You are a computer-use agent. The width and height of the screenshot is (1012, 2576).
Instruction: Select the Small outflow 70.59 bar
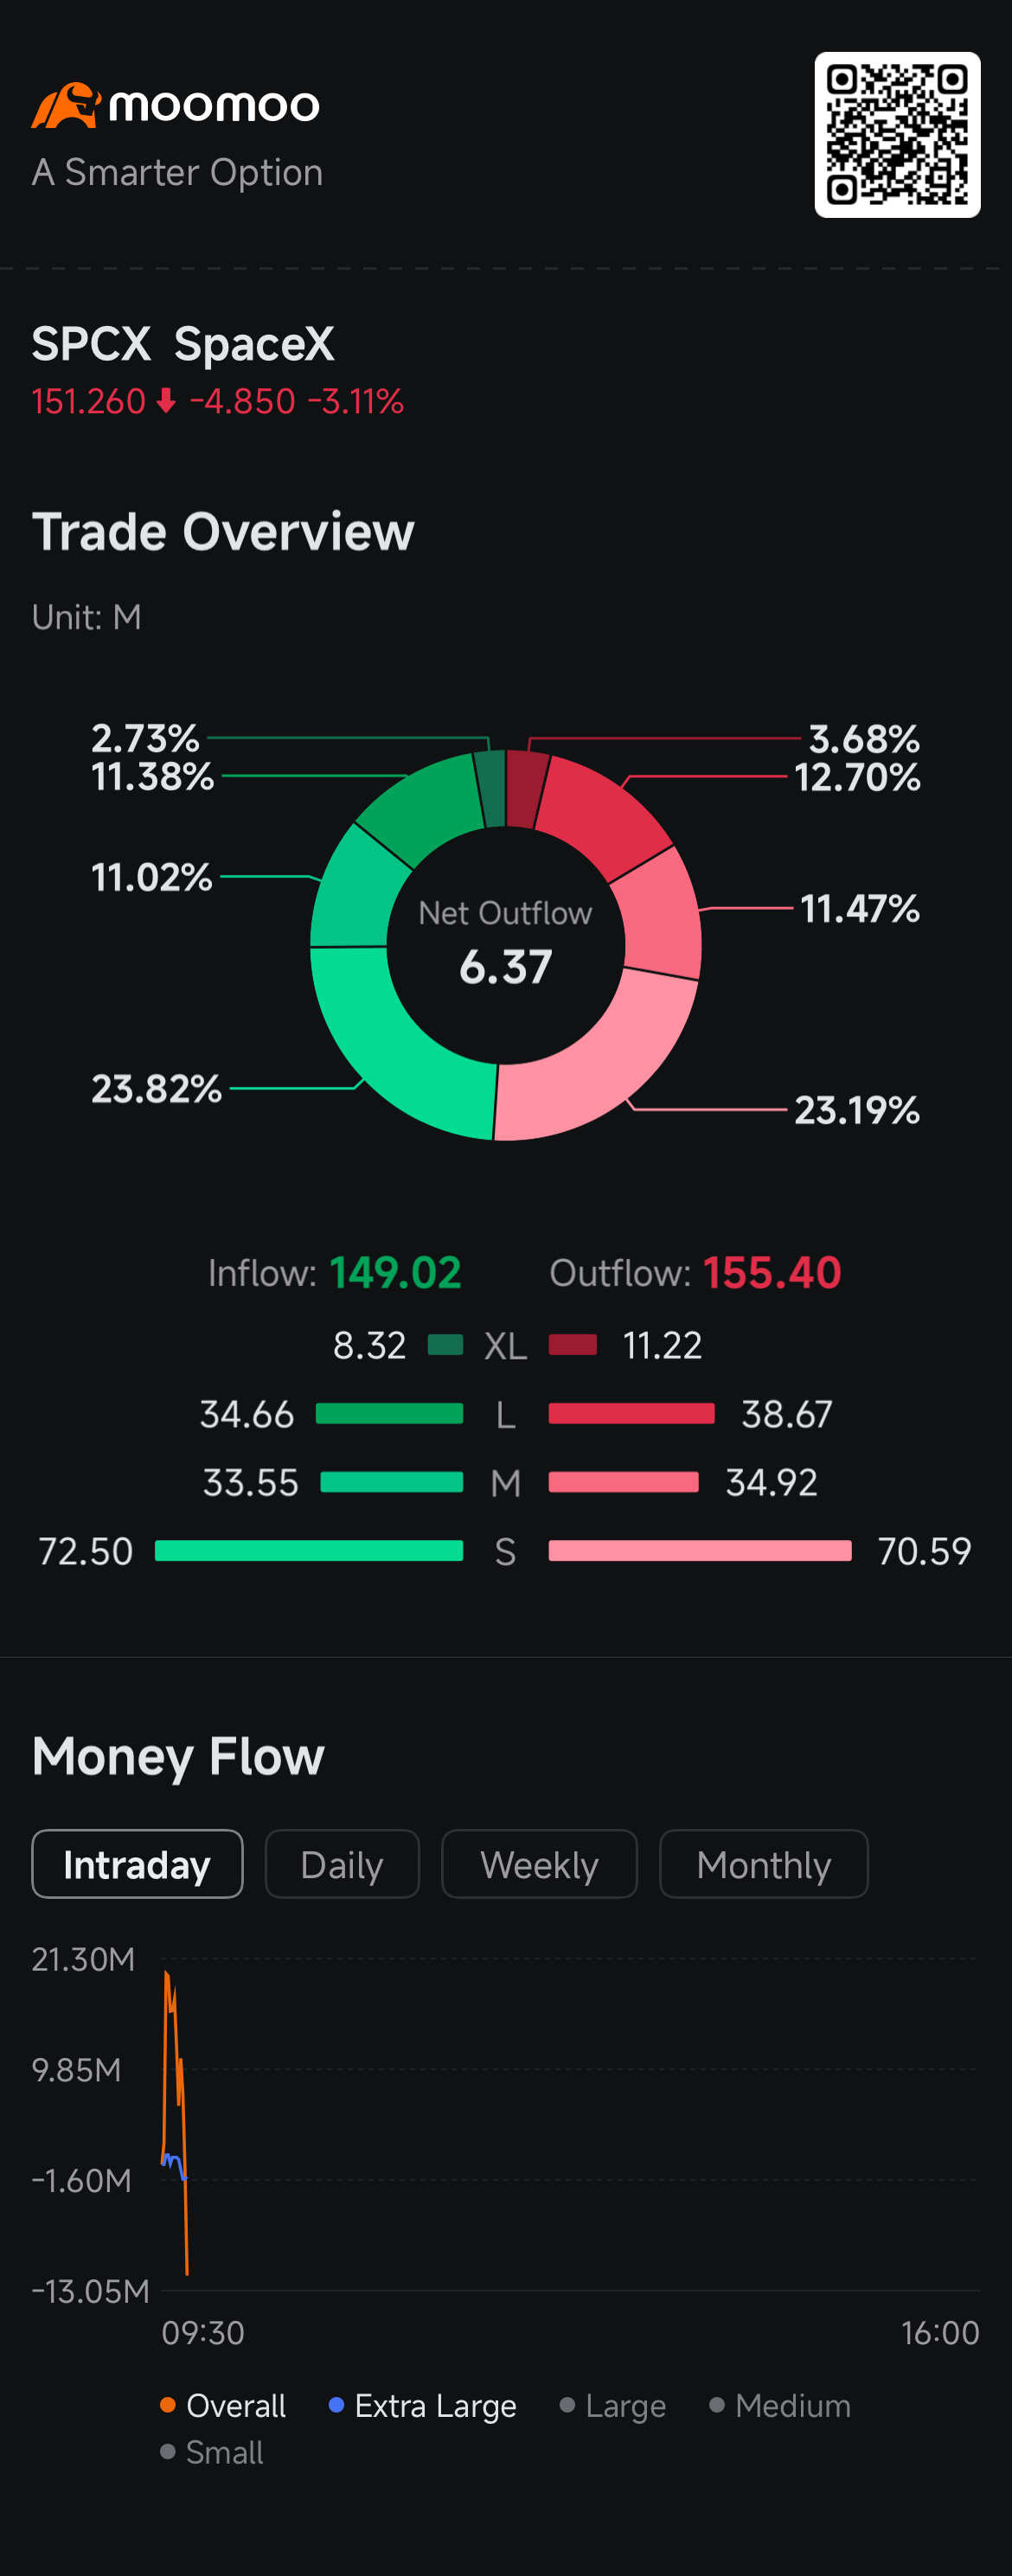click(700, 1551)
